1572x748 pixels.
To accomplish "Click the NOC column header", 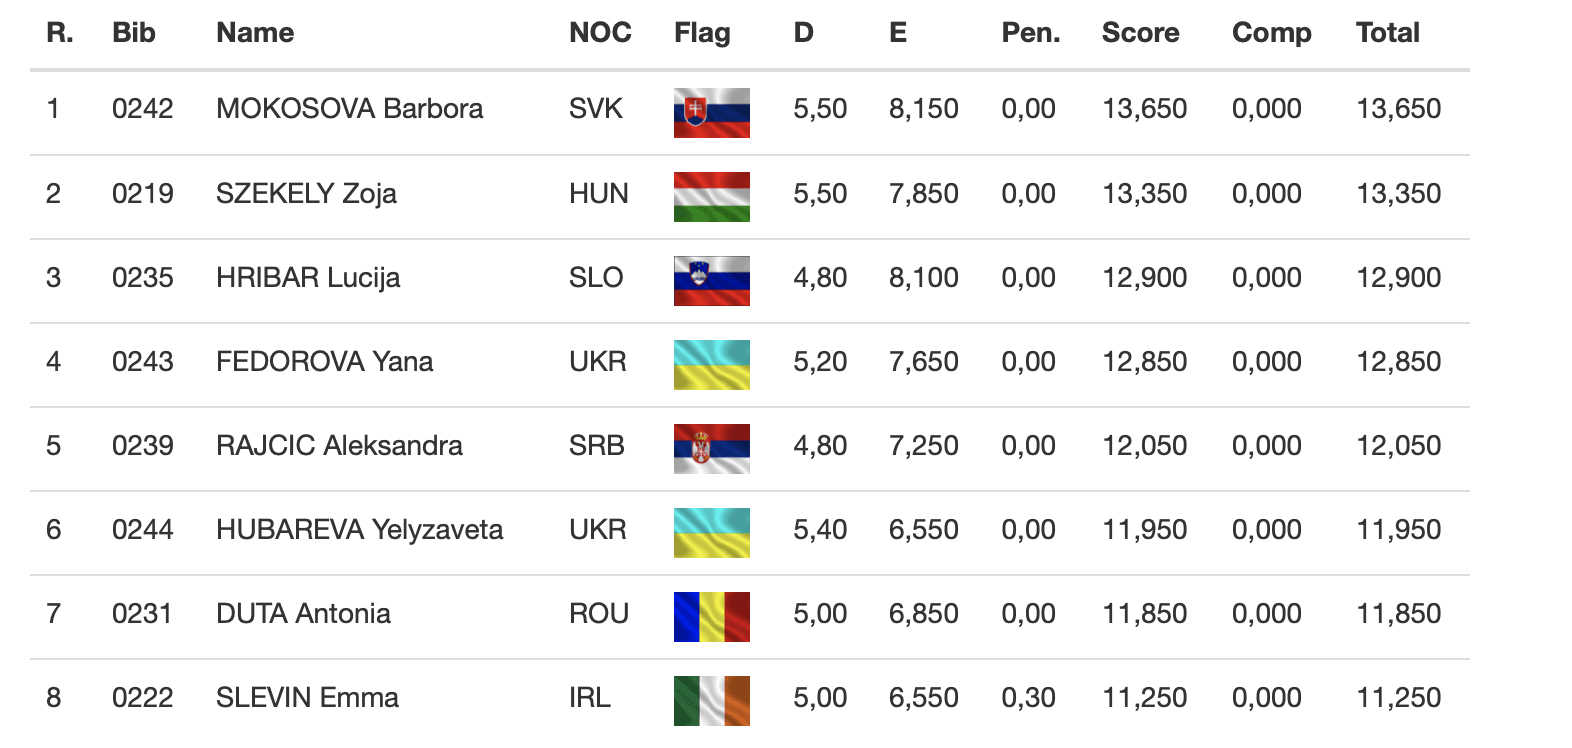I will (x=600, y=33).
